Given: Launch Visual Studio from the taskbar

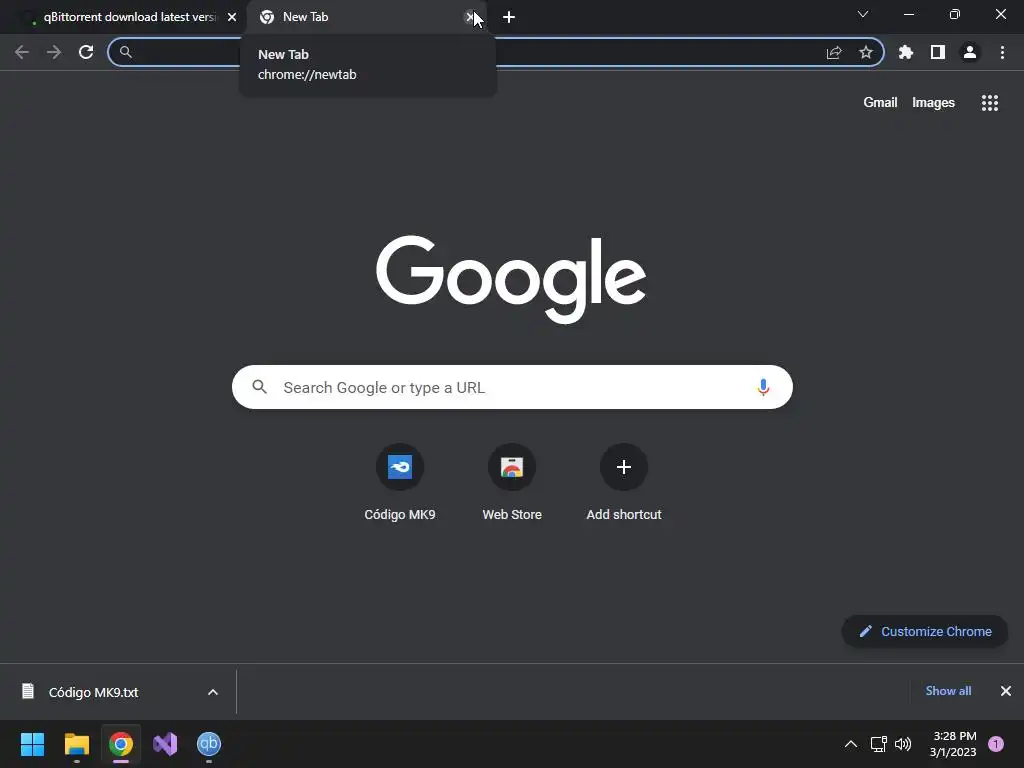Looking at the screenshot, I should point(165,744).
